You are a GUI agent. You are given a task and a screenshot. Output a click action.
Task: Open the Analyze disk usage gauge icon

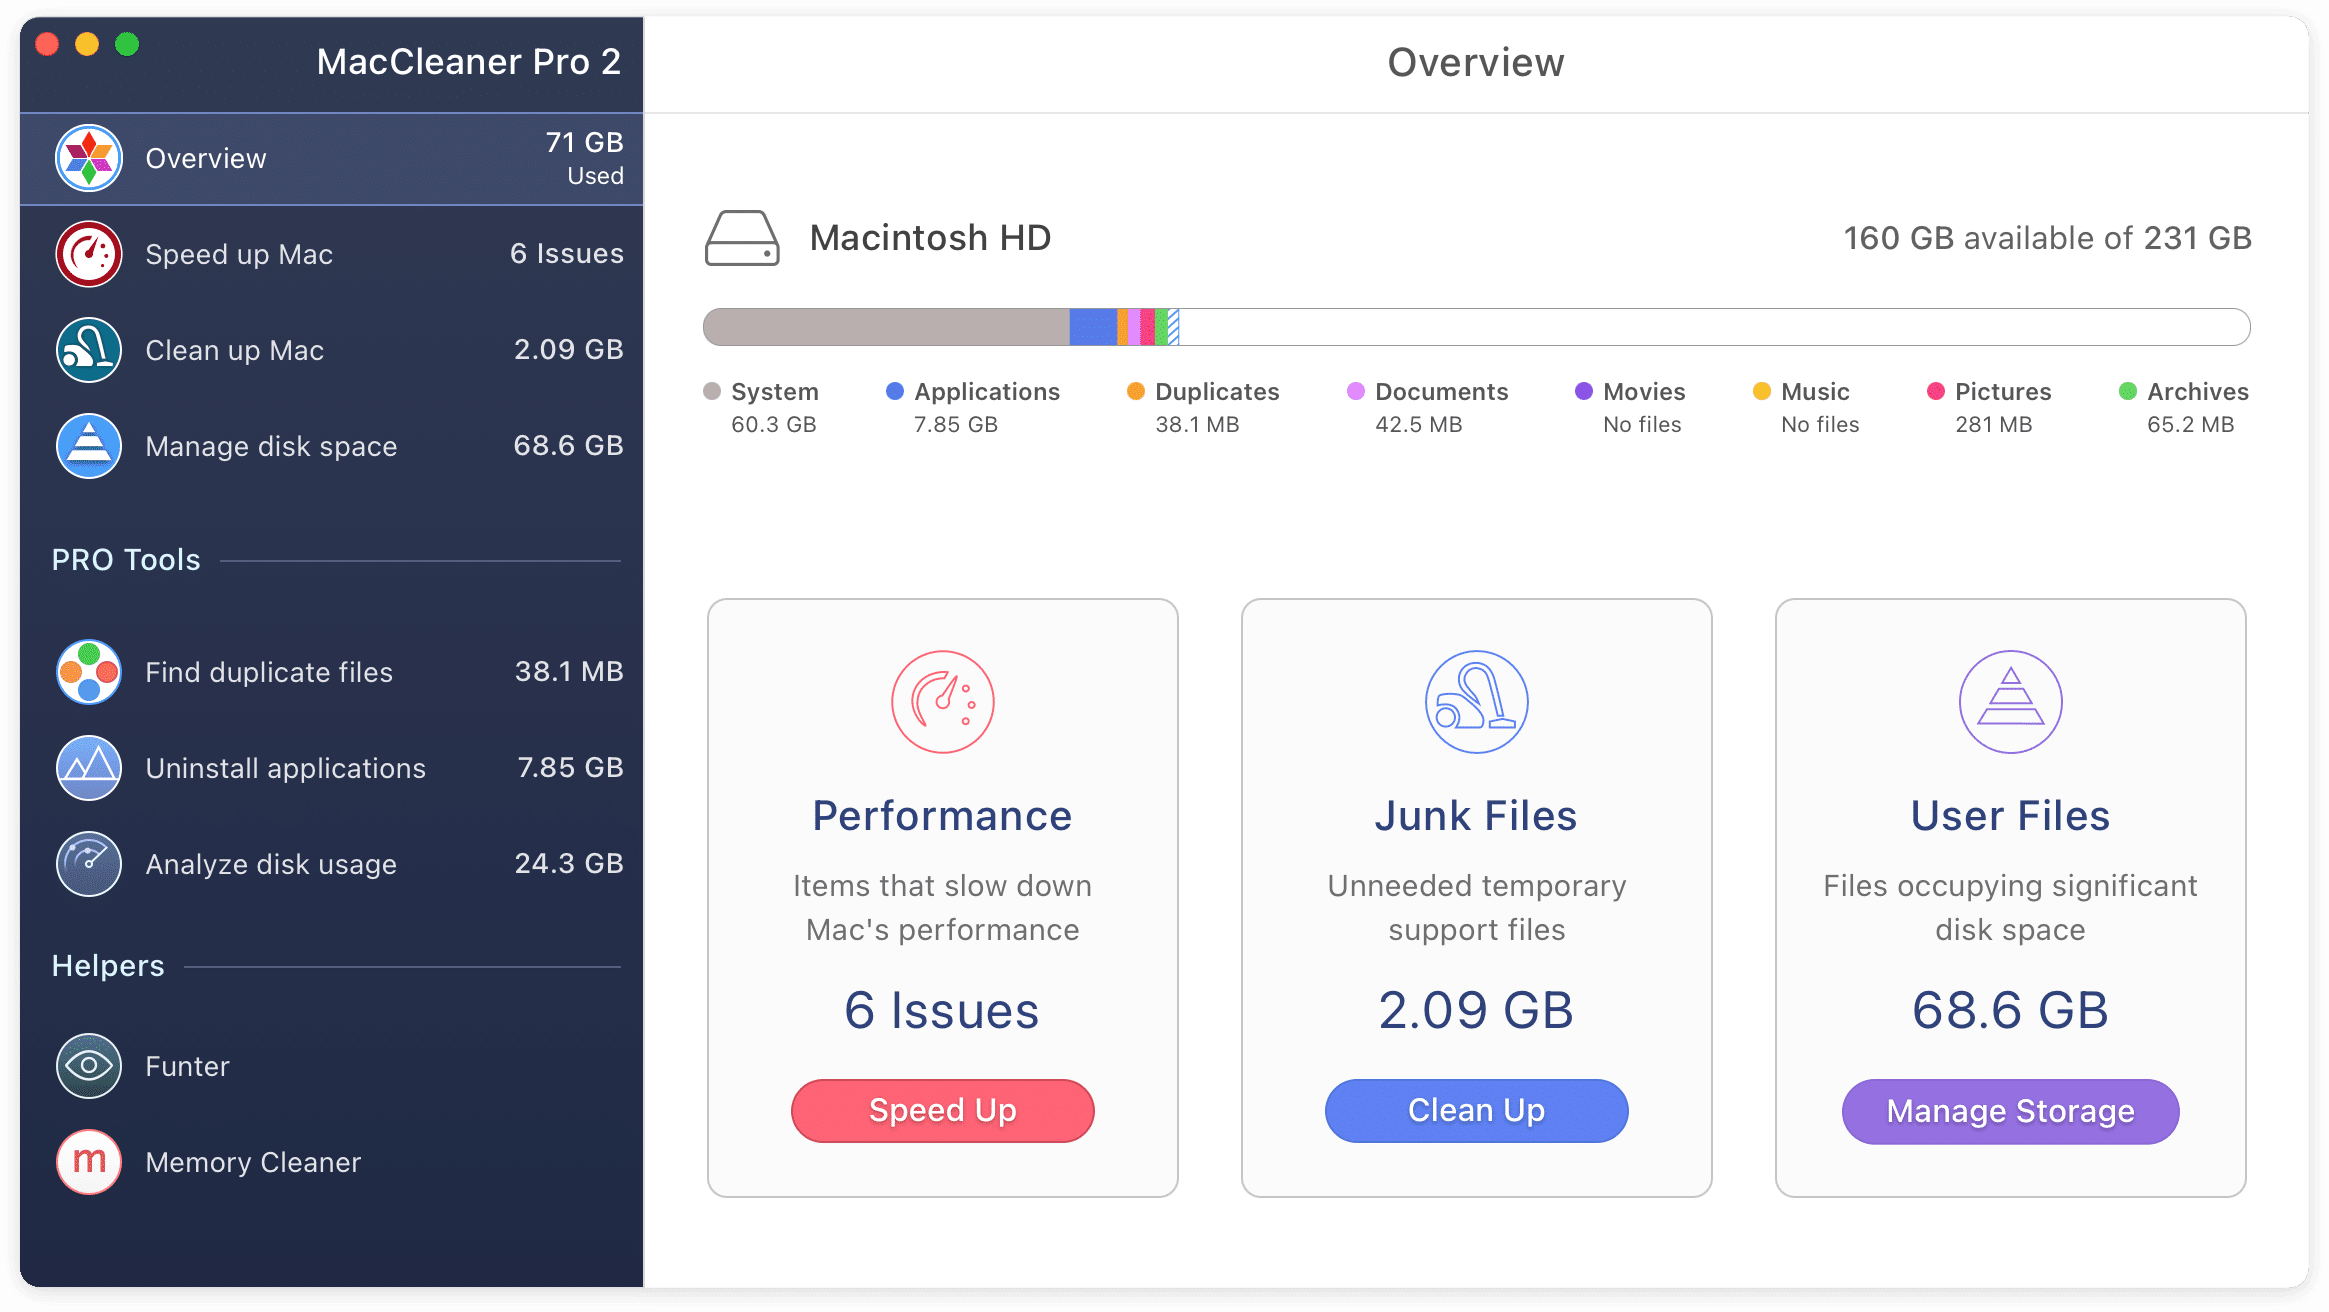pyautogui.click(x=89, y=863)
